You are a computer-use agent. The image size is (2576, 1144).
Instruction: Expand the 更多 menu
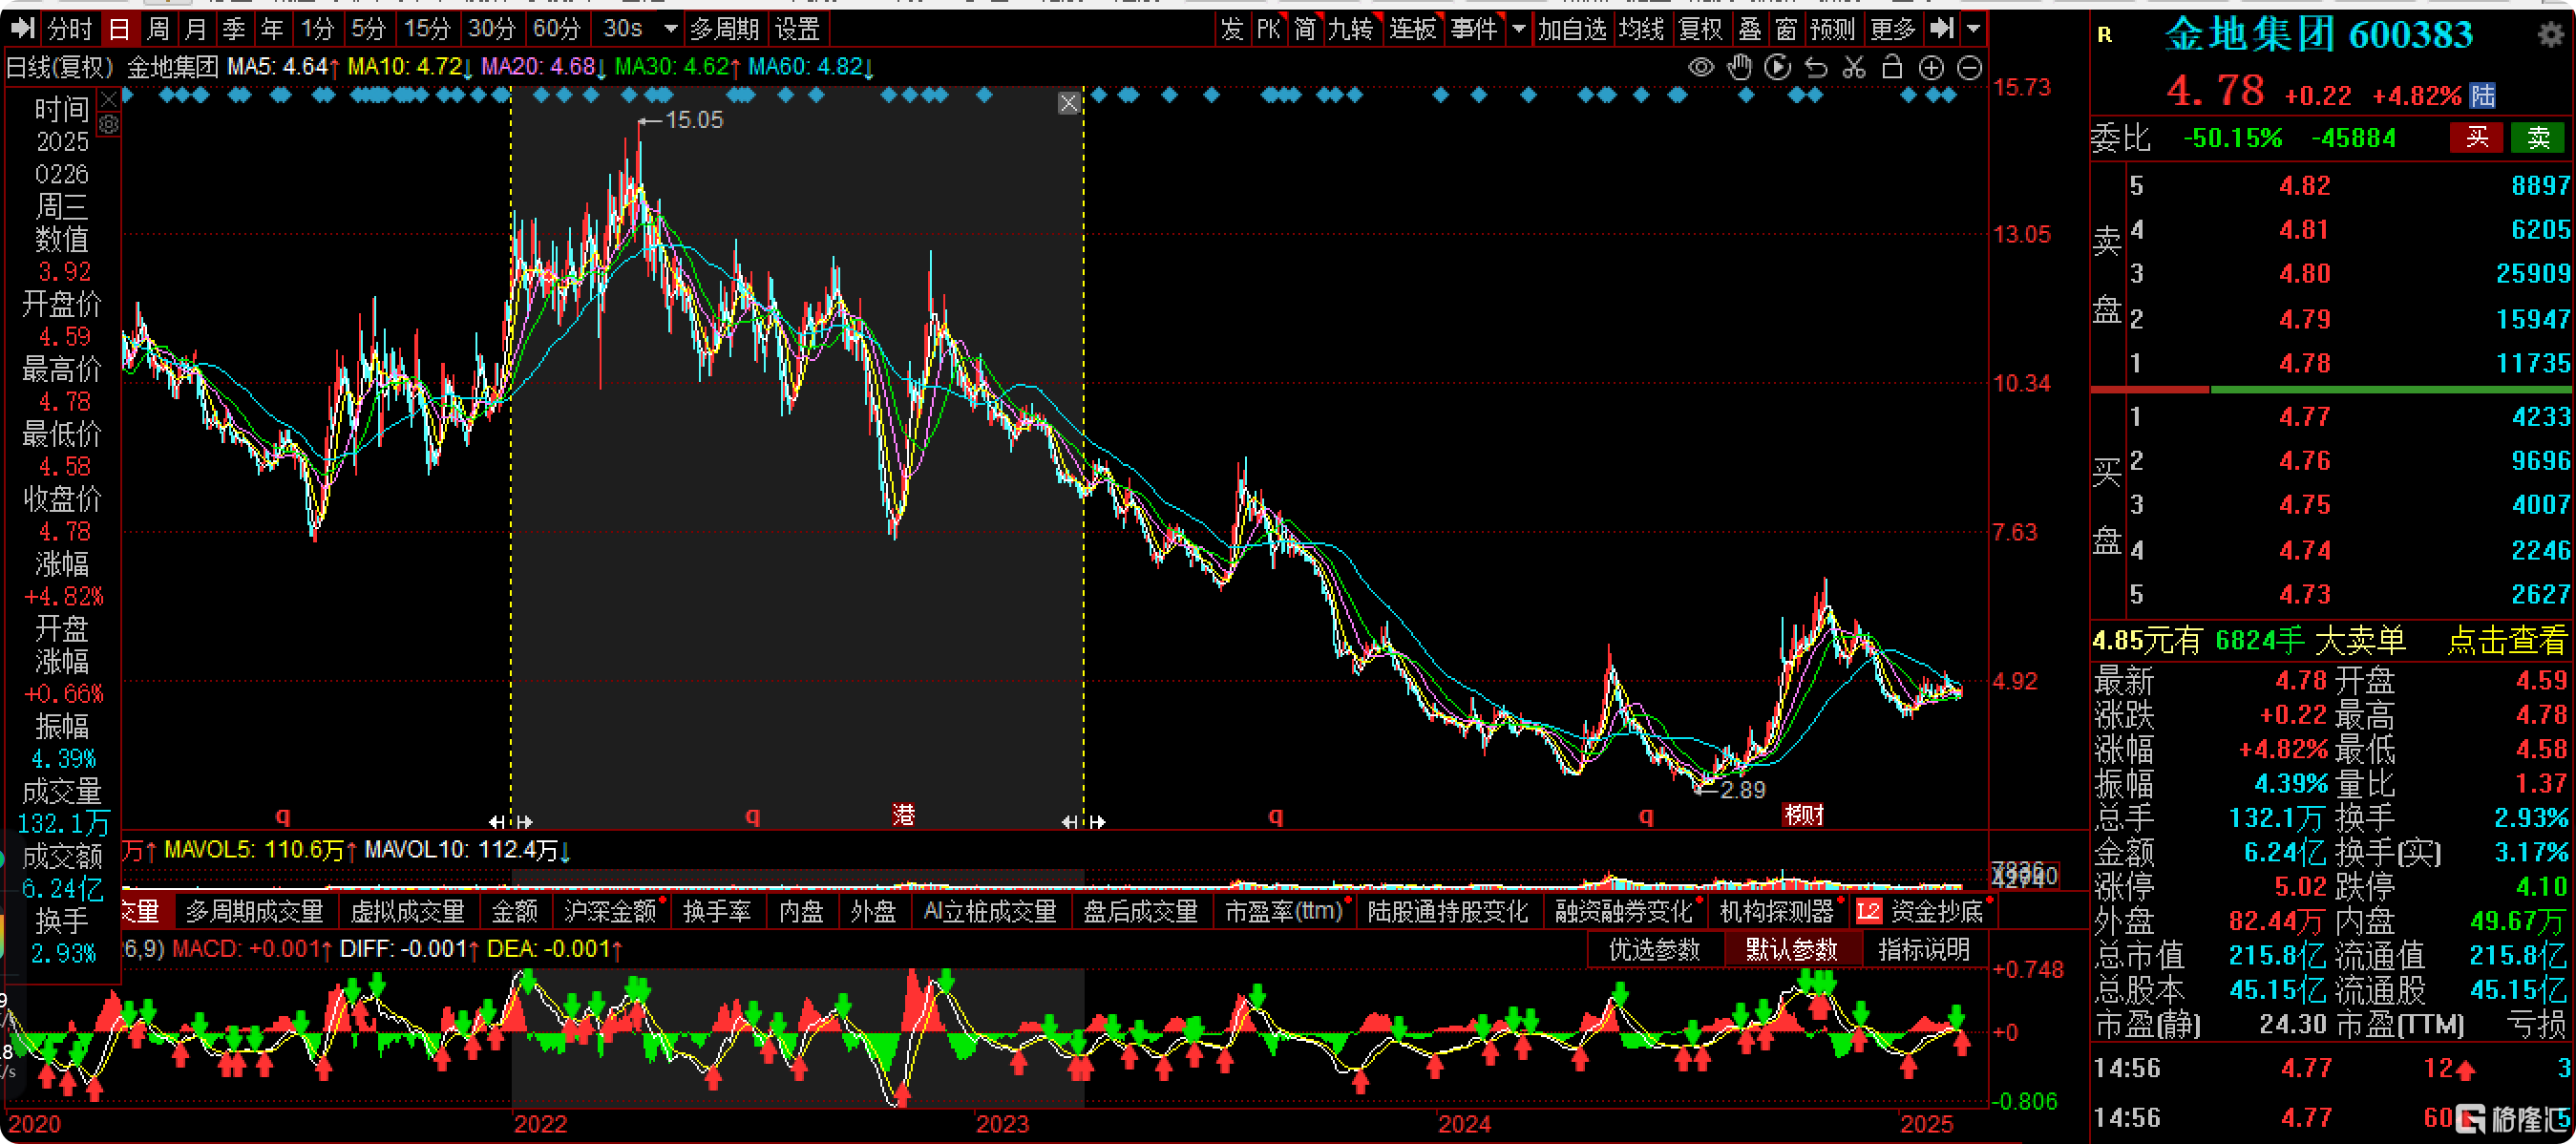(x=1893, y=28)
